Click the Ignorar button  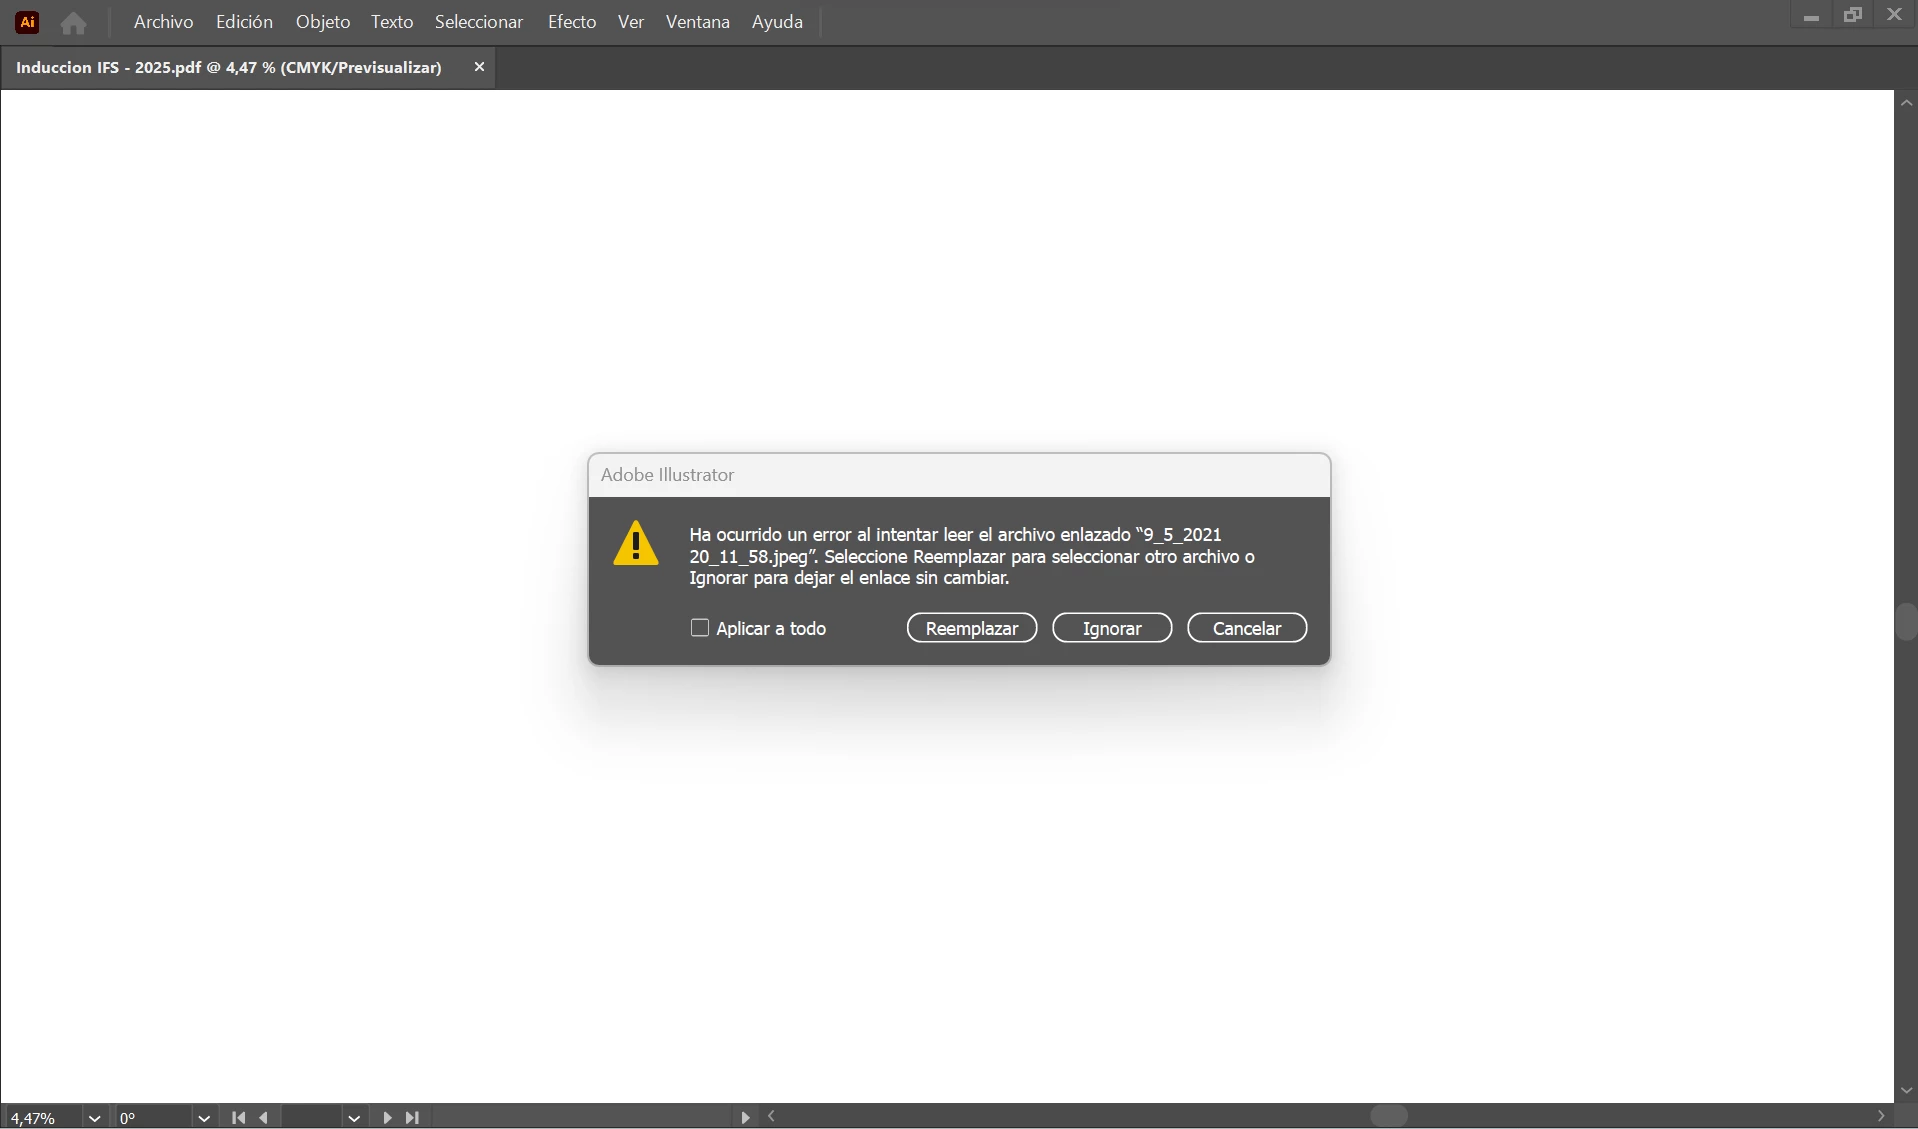[1112, 628]
